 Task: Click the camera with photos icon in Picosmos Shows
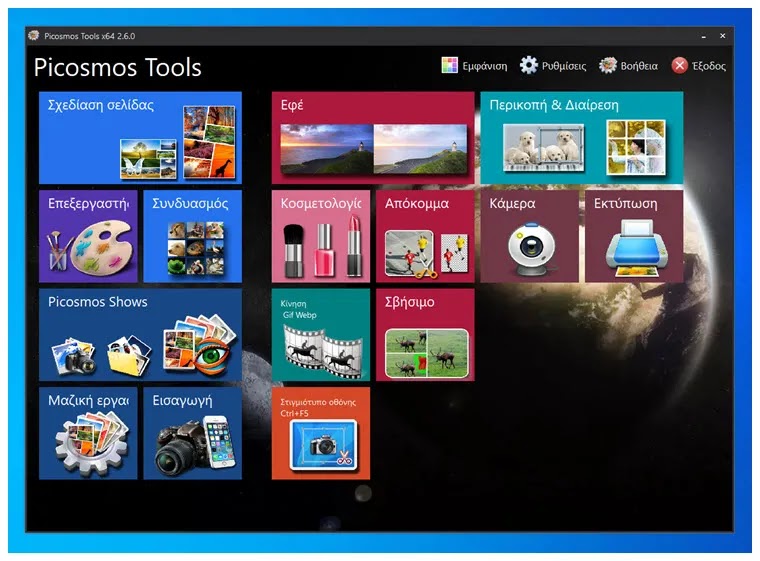[74, 357]
